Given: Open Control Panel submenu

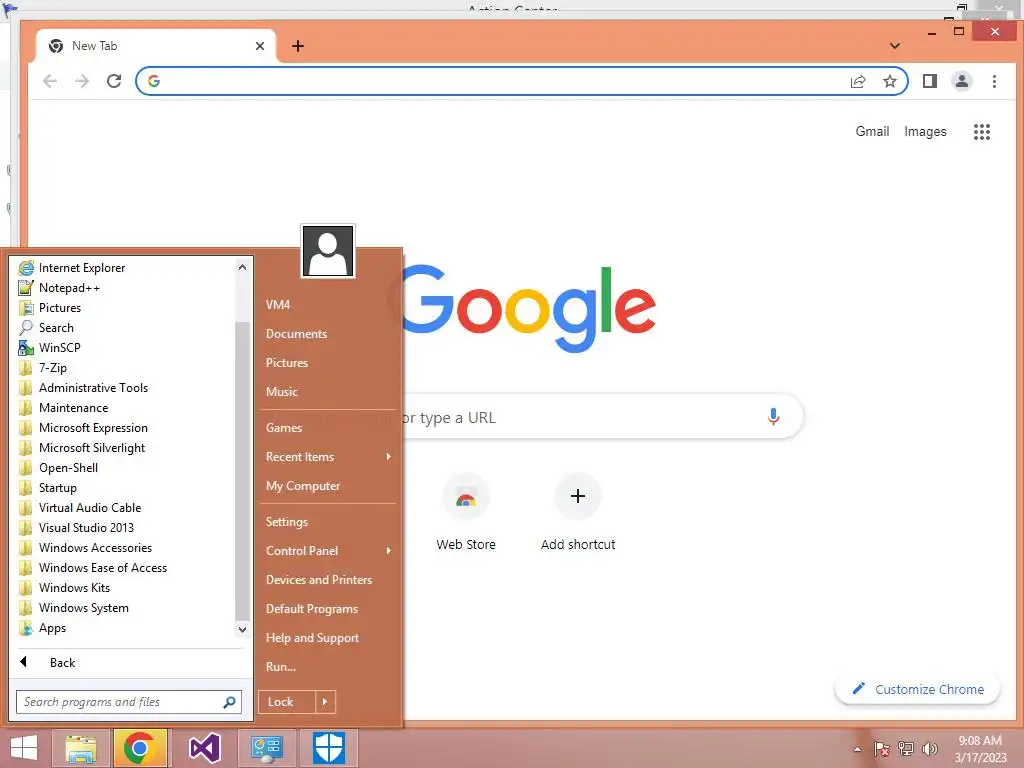Looking at the screenshot, I should point(328,551).
